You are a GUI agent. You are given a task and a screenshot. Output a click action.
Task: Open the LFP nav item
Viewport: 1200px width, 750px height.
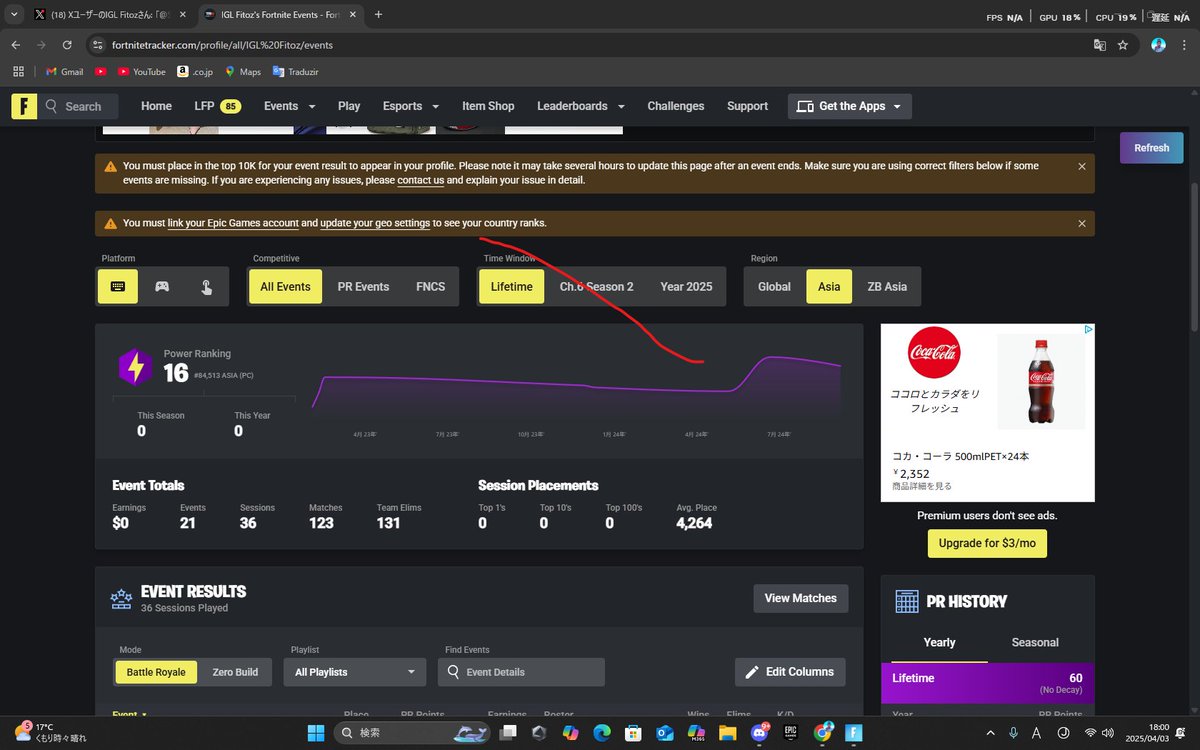[217, 106]
